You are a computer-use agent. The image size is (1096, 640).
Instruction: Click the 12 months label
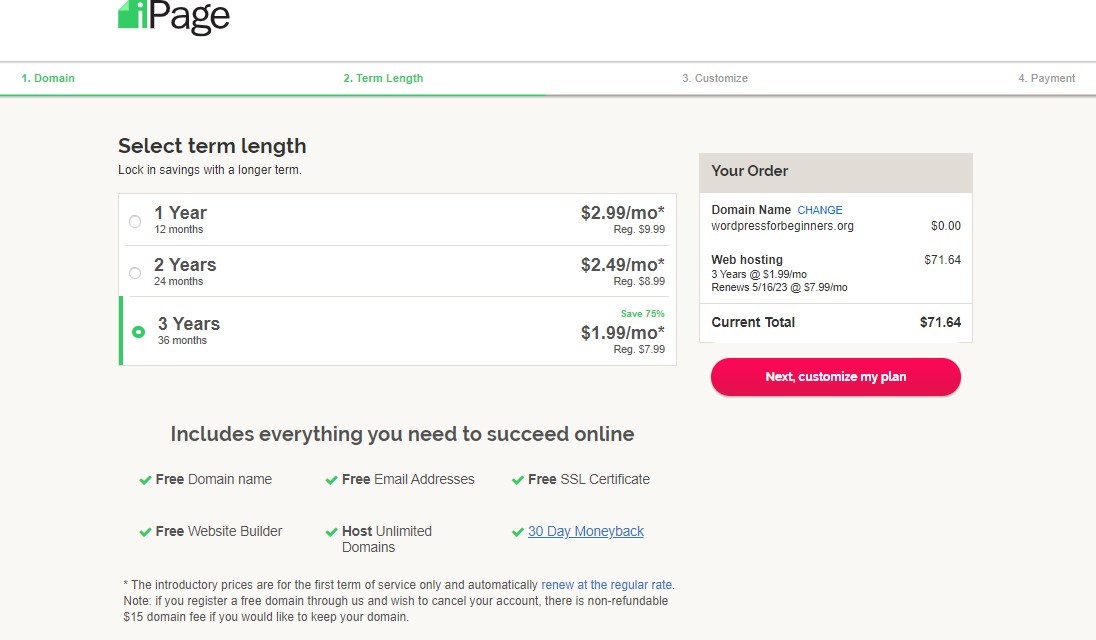click(x=179, y=229)
